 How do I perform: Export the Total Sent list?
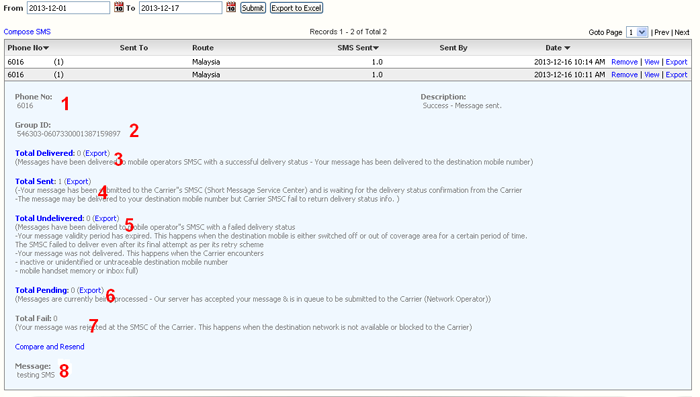point(78,181)
